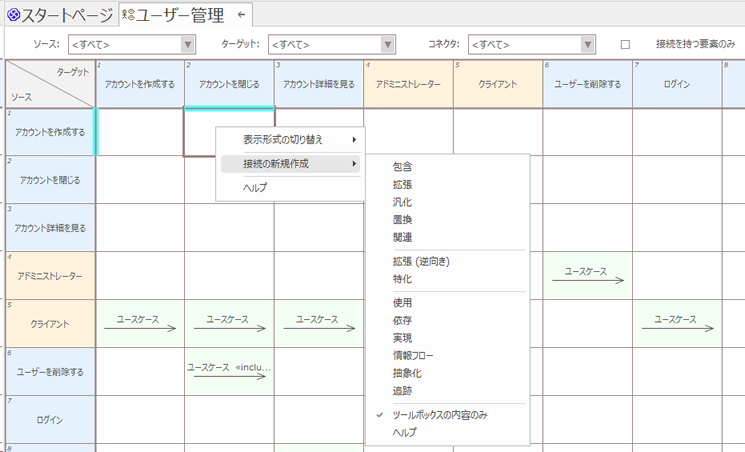Click the ユーザー管理 matrix tab icon
Image resolution: width=745 pixels, height=452 pixels.
point(128,15)
